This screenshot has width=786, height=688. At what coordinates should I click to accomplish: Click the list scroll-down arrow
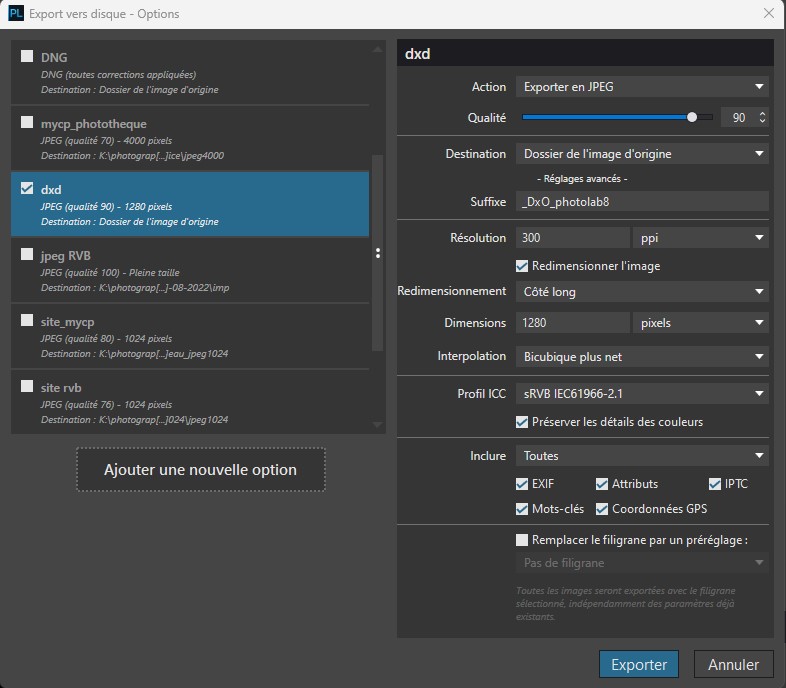(378, 425)
